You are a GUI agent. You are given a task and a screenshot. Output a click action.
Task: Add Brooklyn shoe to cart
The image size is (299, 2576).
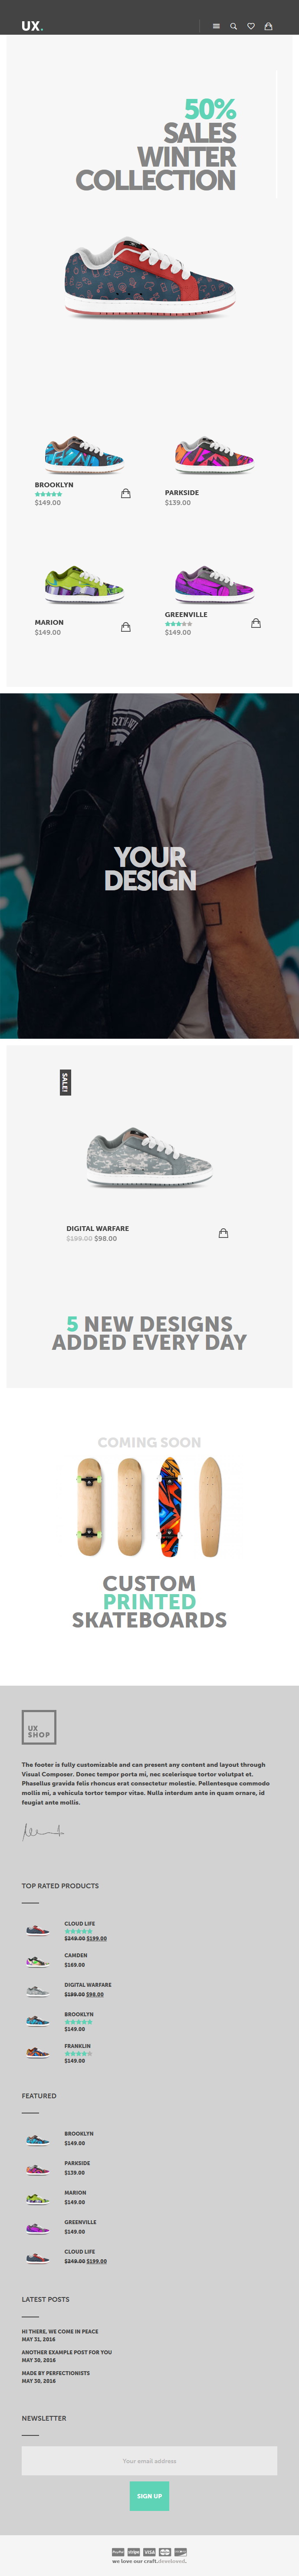126,493
